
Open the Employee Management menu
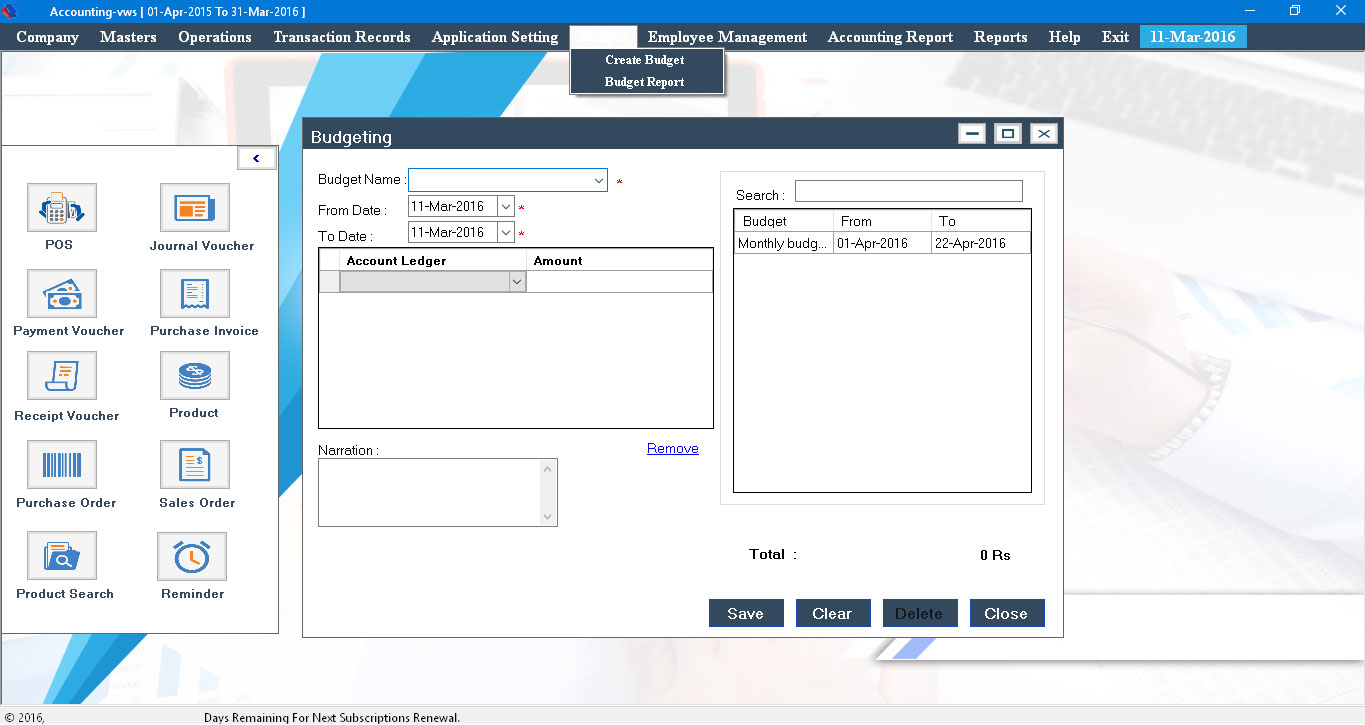pyautogui.click(x=727, y=37)
